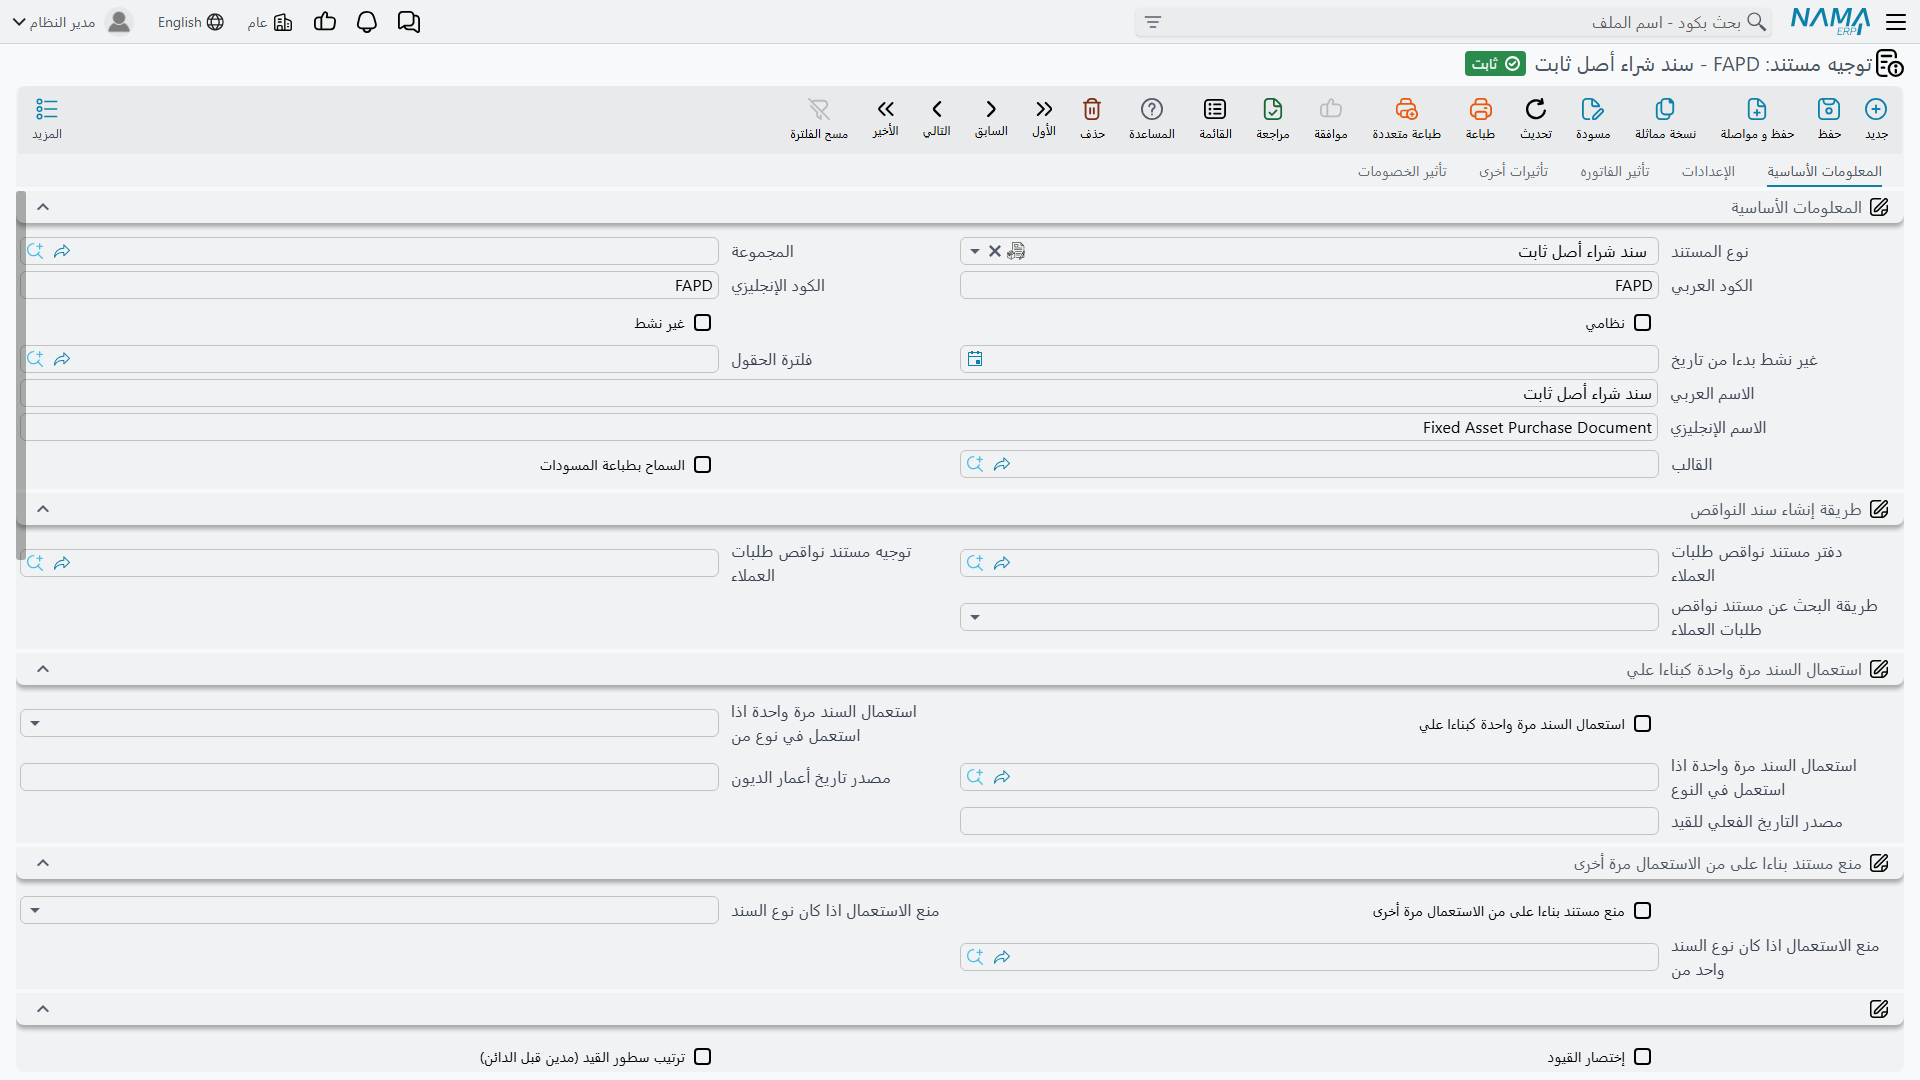Image resolution: width=1920 pixels, height=1080 pixels.
Task: Clear نوع المستند value with X
Action: point(995,251)
